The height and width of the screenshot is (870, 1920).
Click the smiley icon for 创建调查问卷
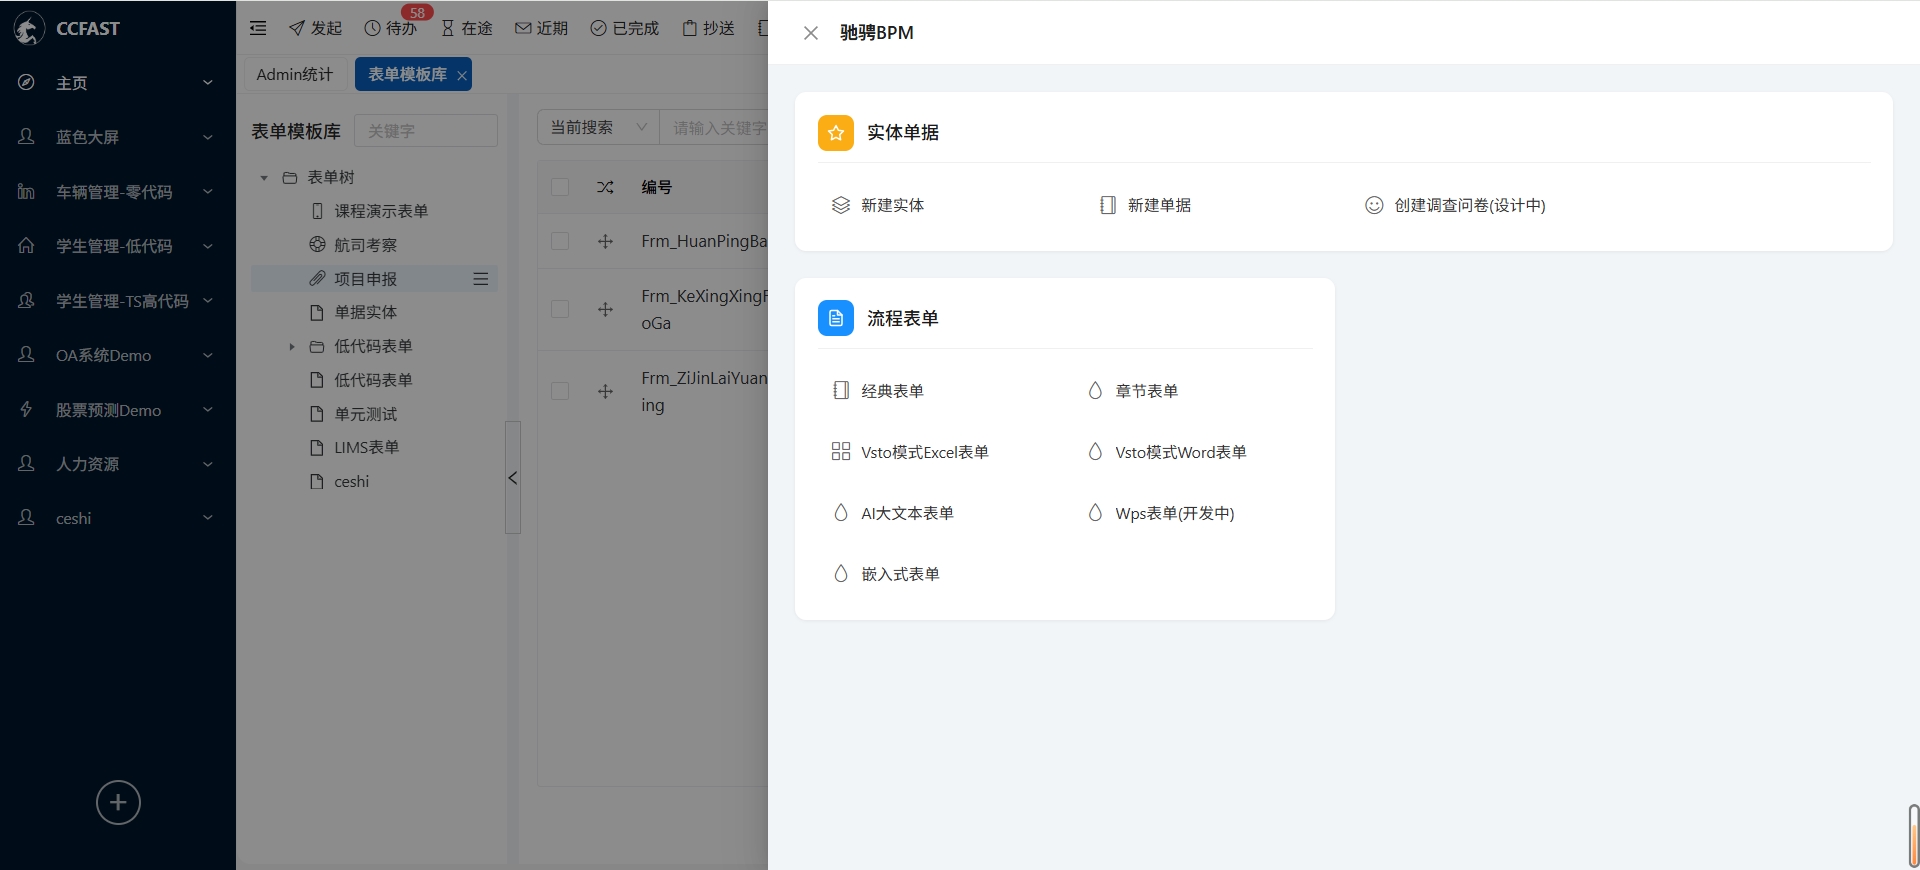1374,205
